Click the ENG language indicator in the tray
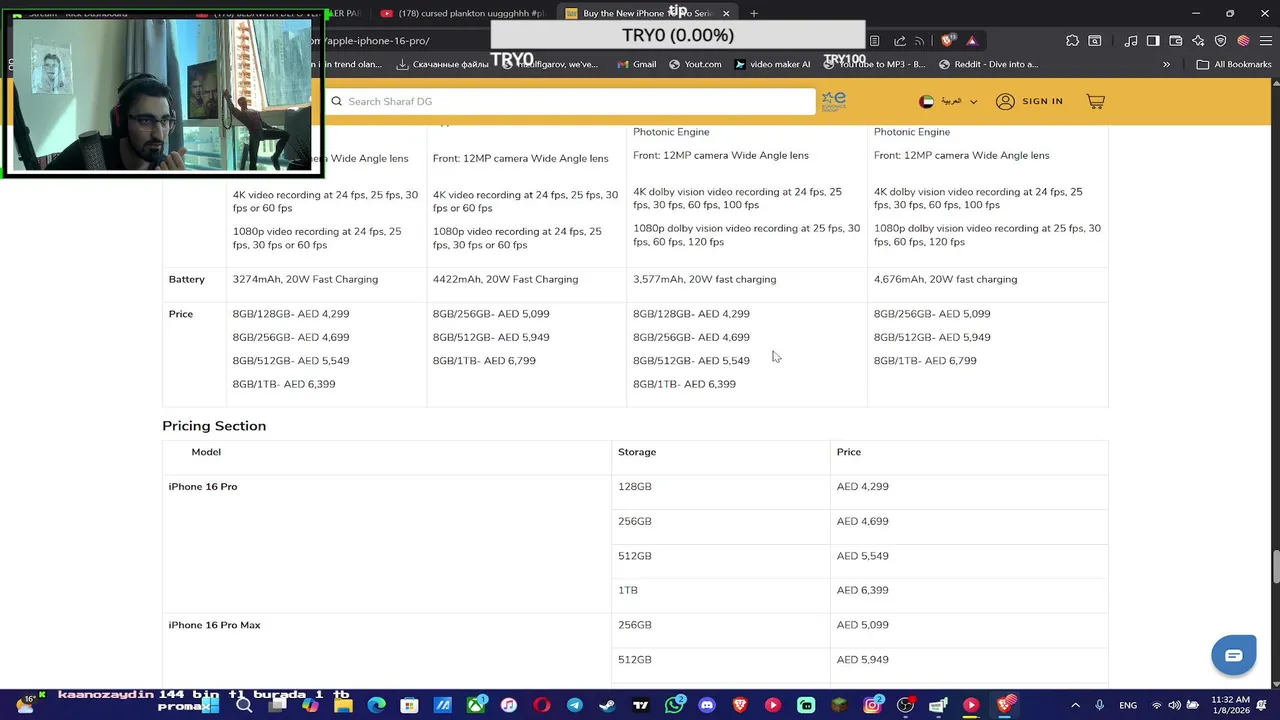1280x720 pixels. 1128,705
